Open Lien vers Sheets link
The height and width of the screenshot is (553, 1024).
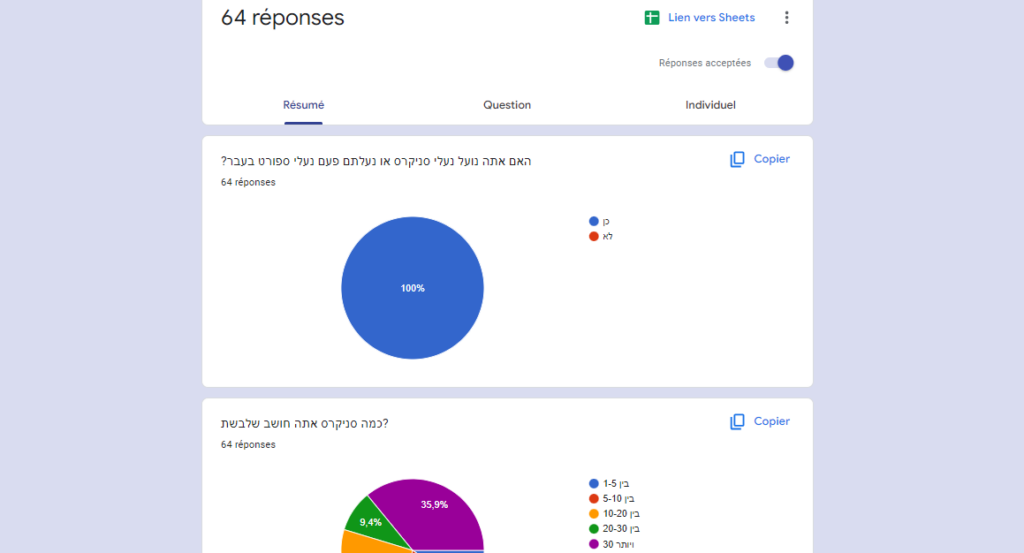[711, 18]
